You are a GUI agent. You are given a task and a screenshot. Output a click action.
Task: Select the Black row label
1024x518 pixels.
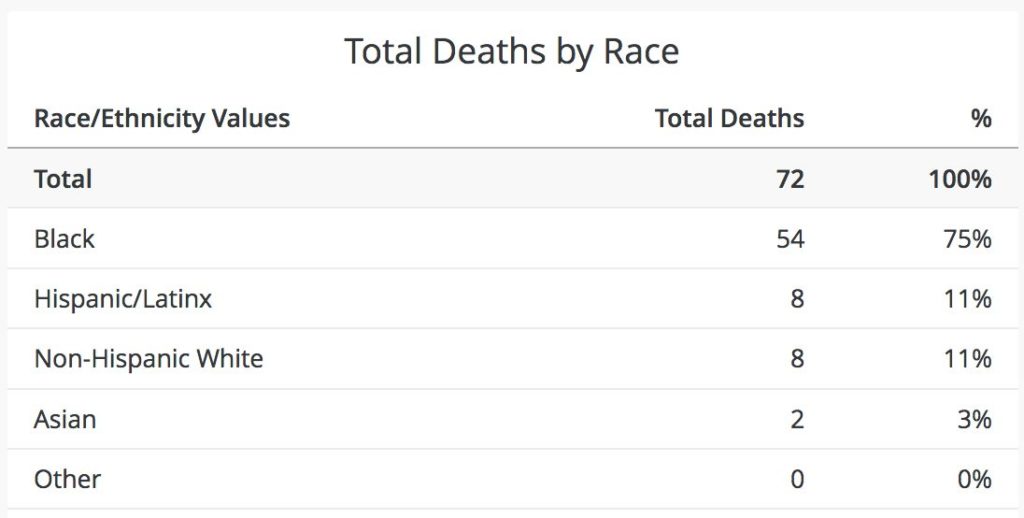pos(65,239)
